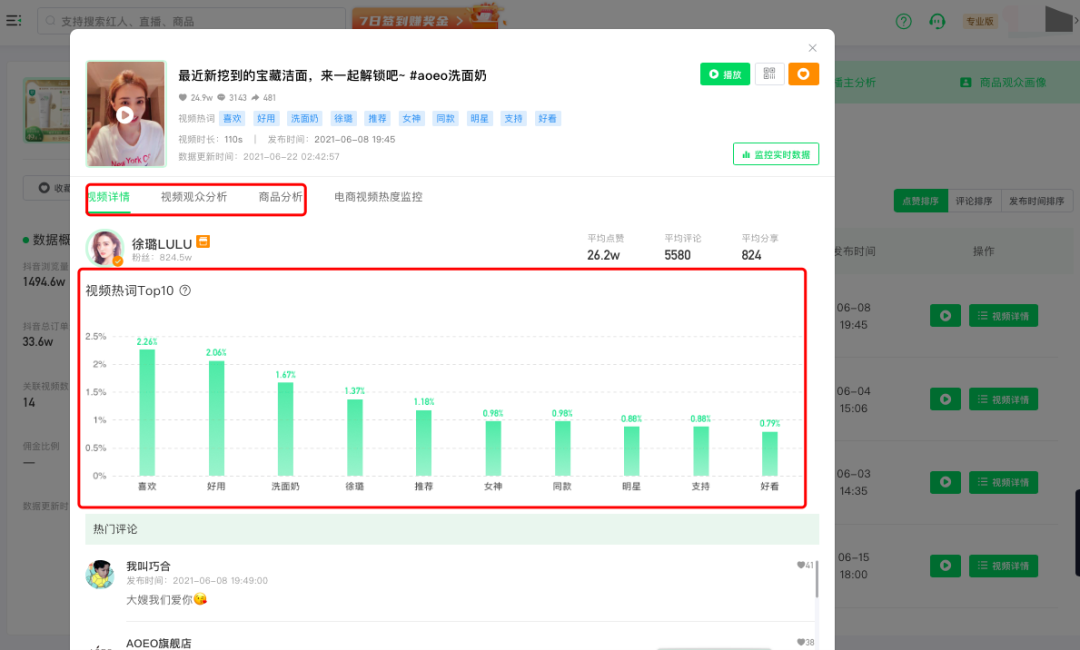Screen dimensions: 1080x650
Task: Select the 女神 hot word tag
Action: (x=411, y=118)
